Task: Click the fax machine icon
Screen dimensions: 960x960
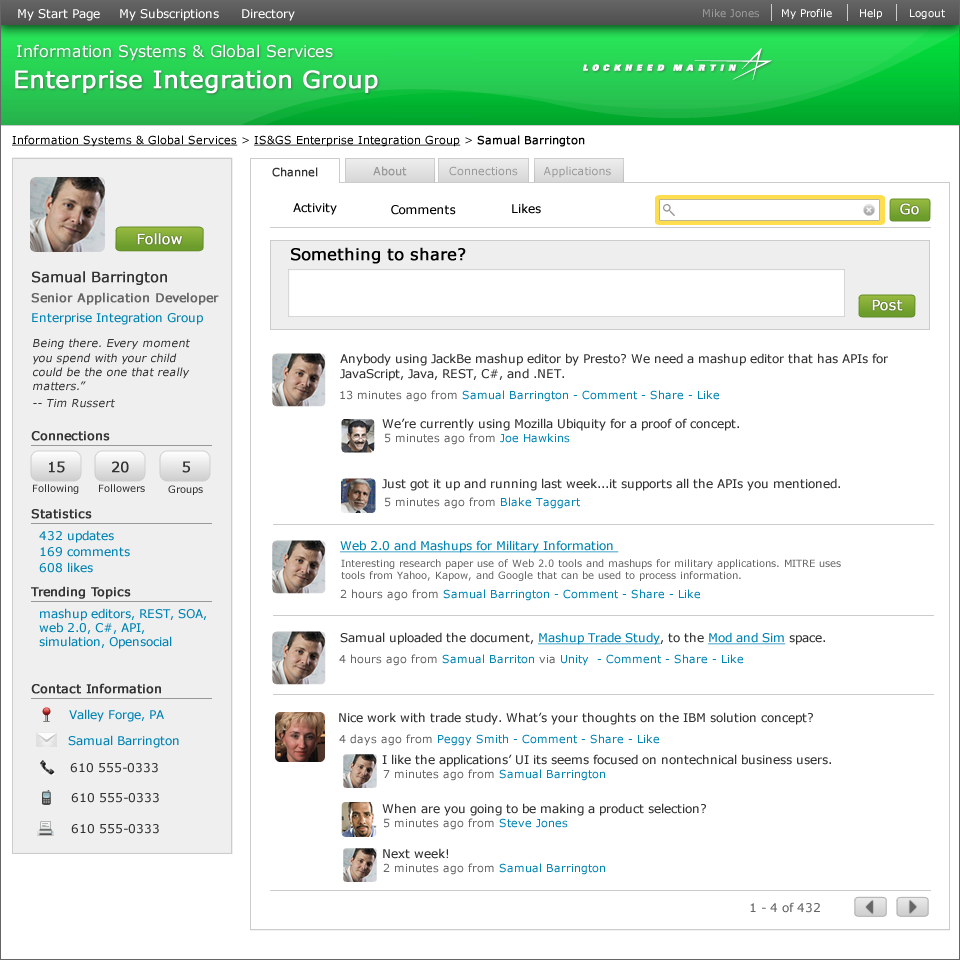Action: [x=46, y=828]
